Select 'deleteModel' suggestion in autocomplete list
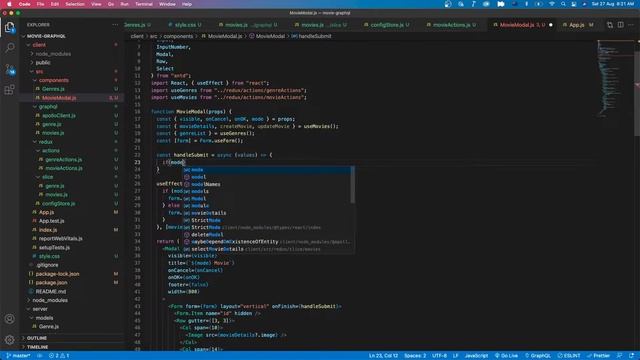The image size is (640, 360). (x=268, y=235)
